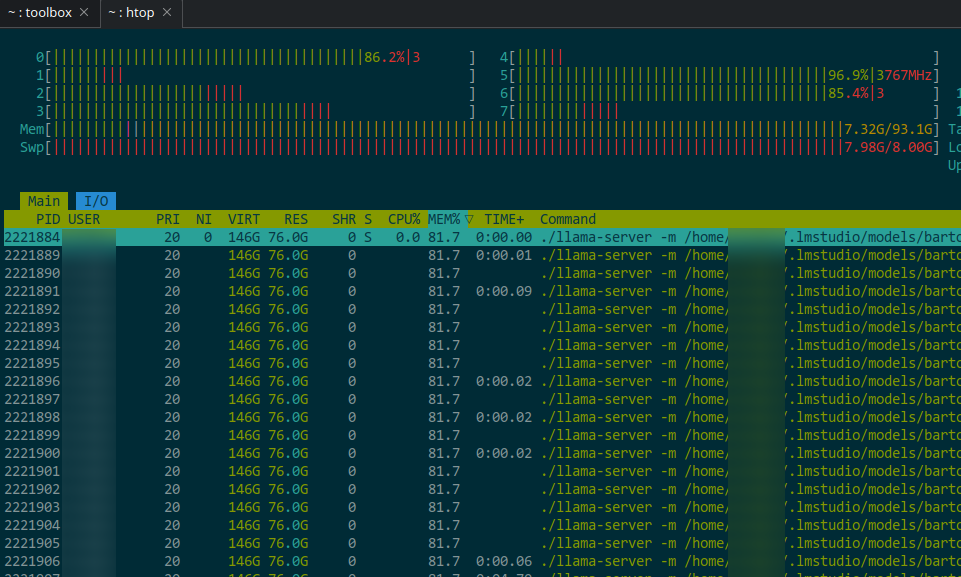Click TIME+ value 0:00.06 for PID 2221906
961x577 pixels.
click(504, 561)
